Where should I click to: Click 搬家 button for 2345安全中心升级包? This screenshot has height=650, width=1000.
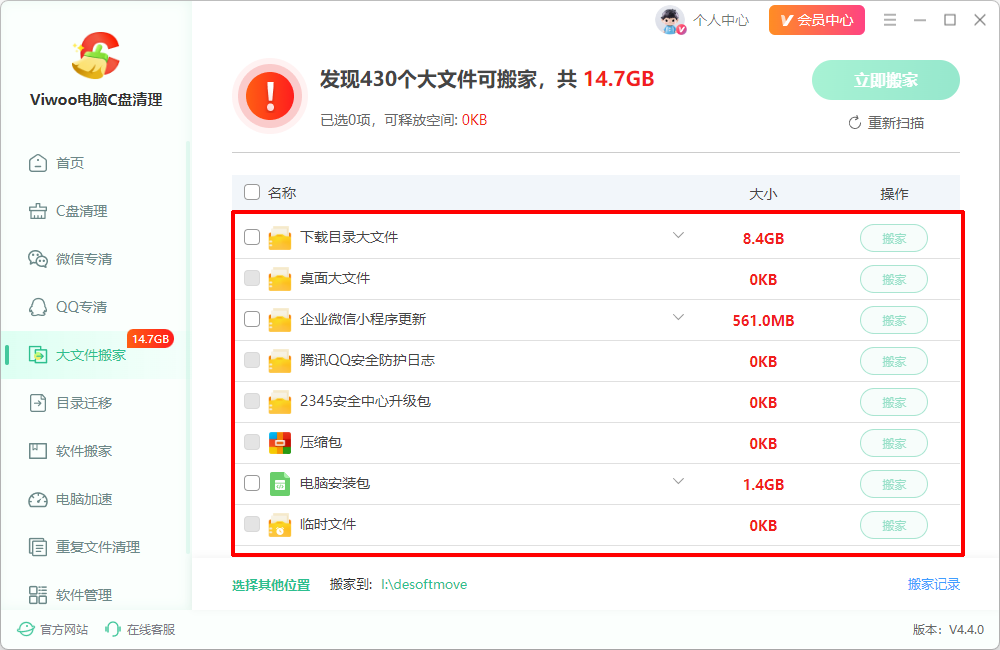coord(893,403)
